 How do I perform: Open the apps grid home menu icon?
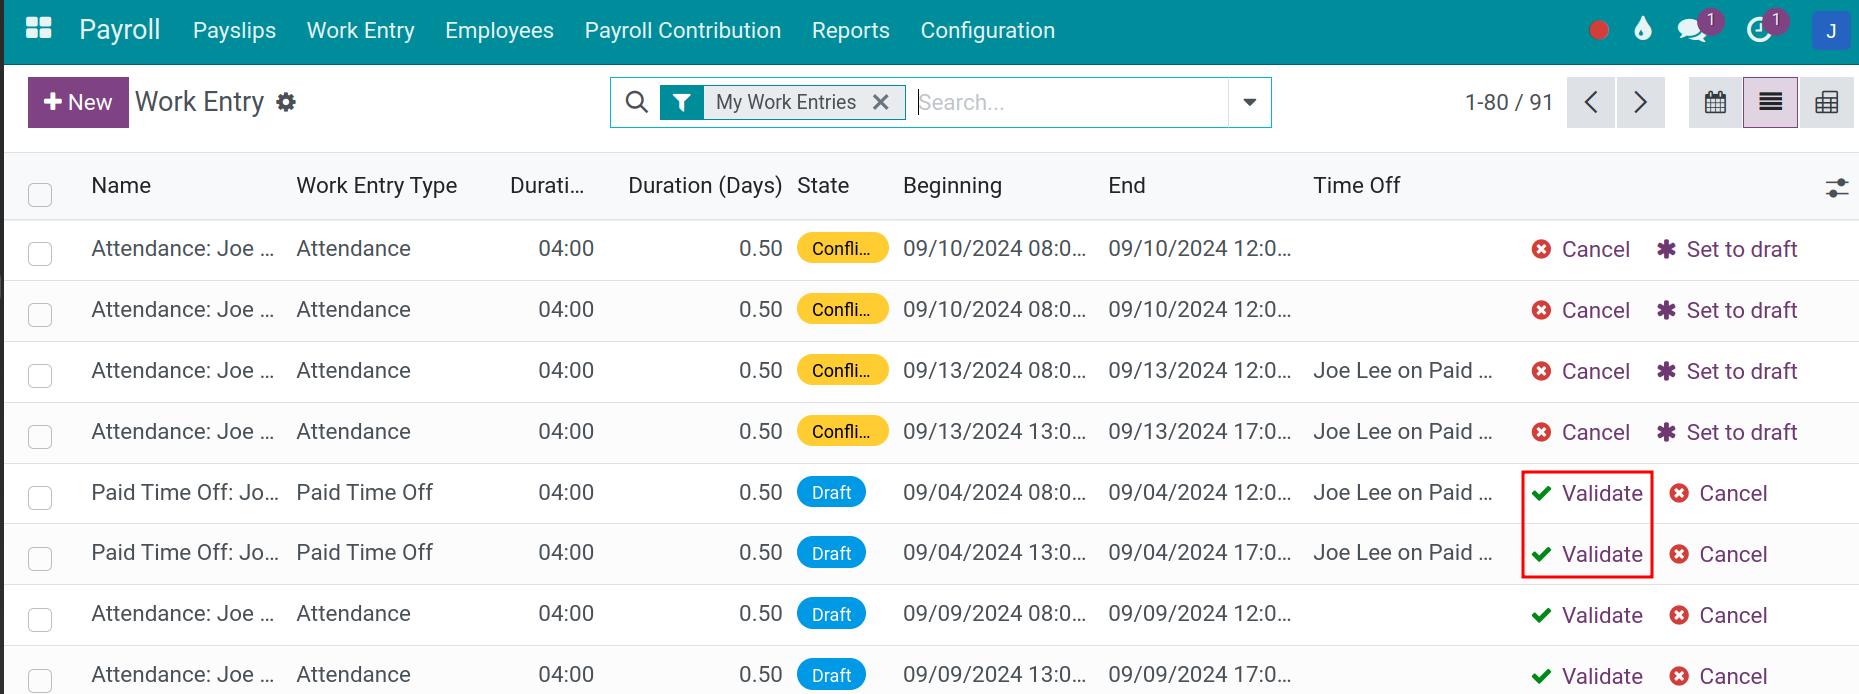pyautogui.click(x=39, y=29)
